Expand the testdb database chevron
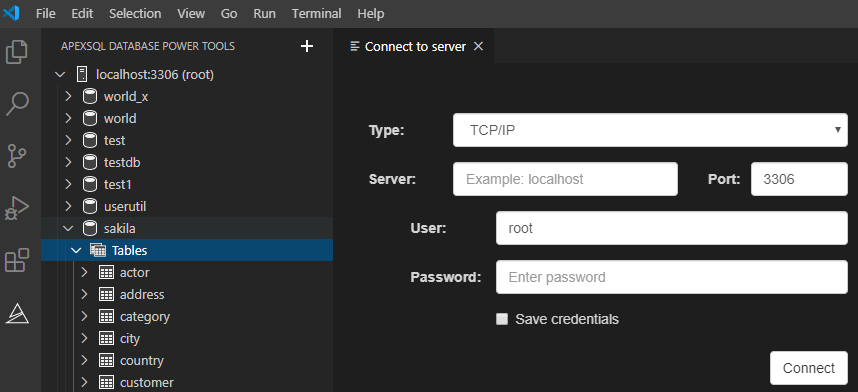This screenshot has width=858, height=392. (x=68, y=163)
